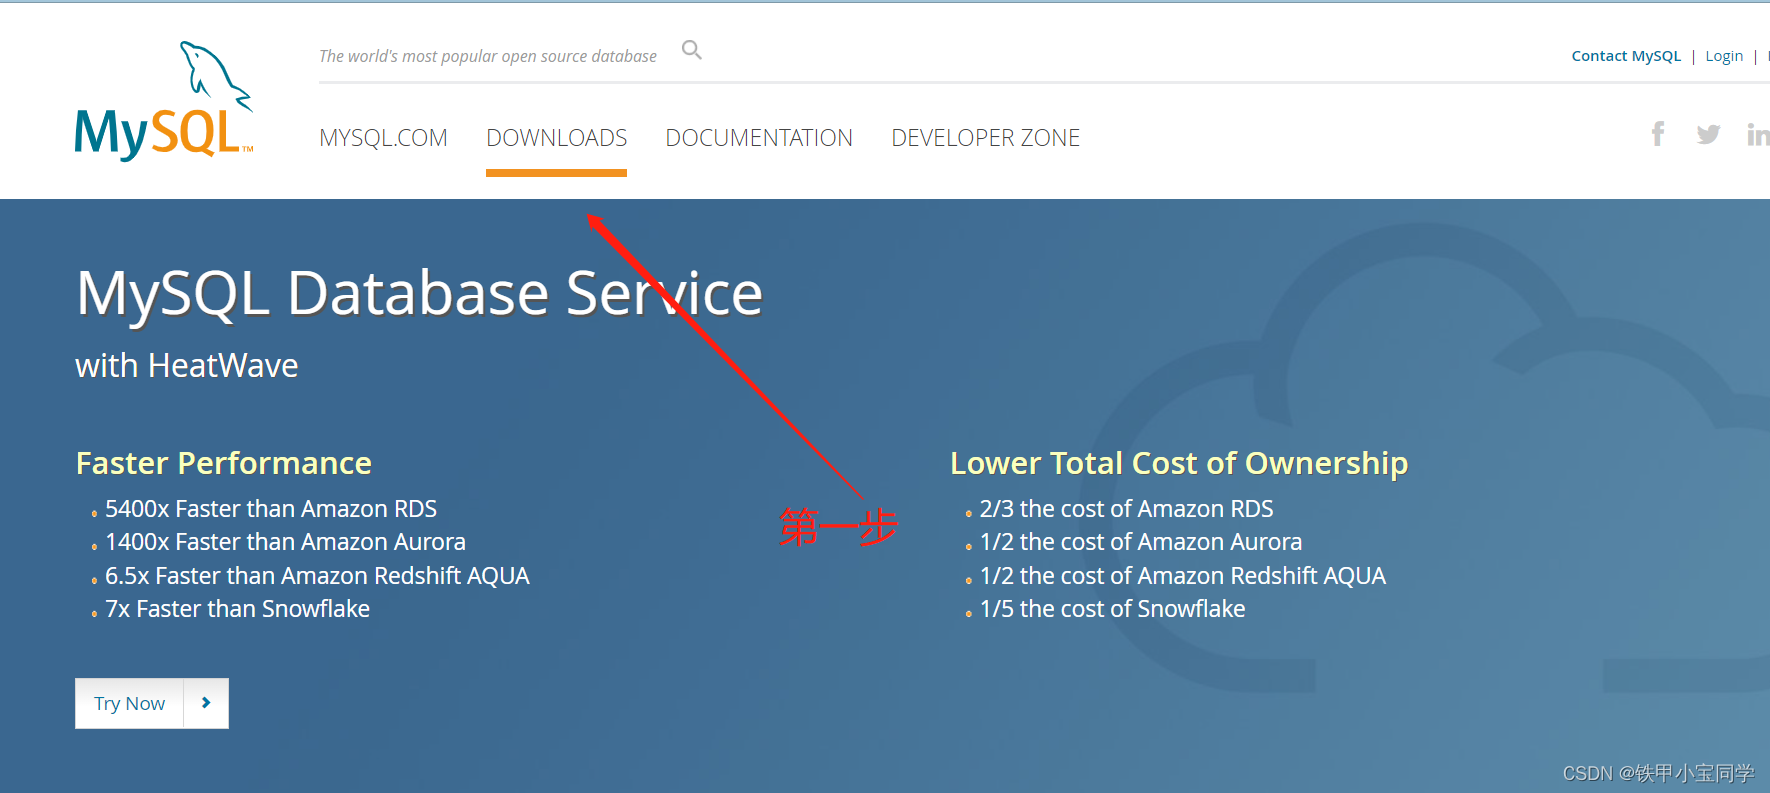This screenshot has height=793, width=1770.
Task: Click arrow chevron next to Try Now
Action: [x=206, y=703]
